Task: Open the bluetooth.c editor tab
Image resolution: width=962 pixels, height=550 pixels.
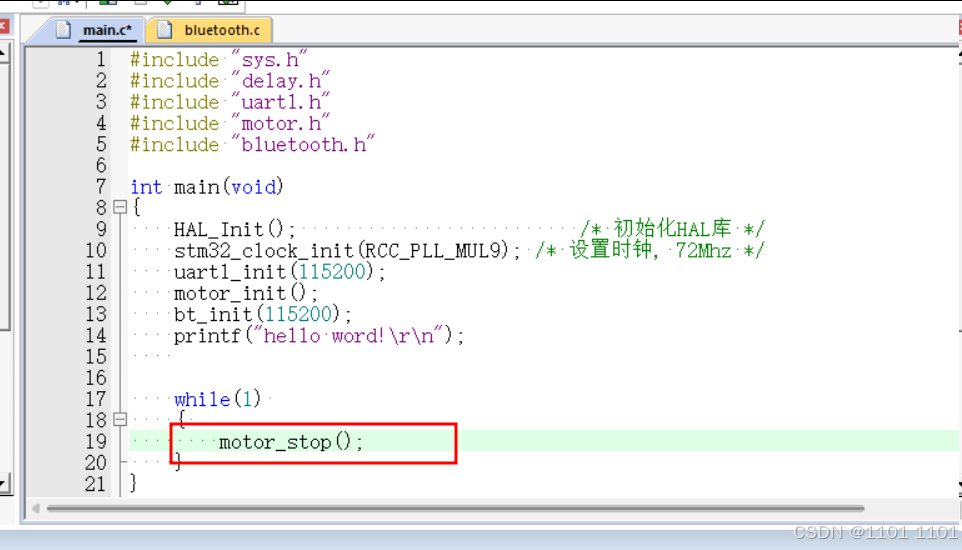Action: point(210,30)
